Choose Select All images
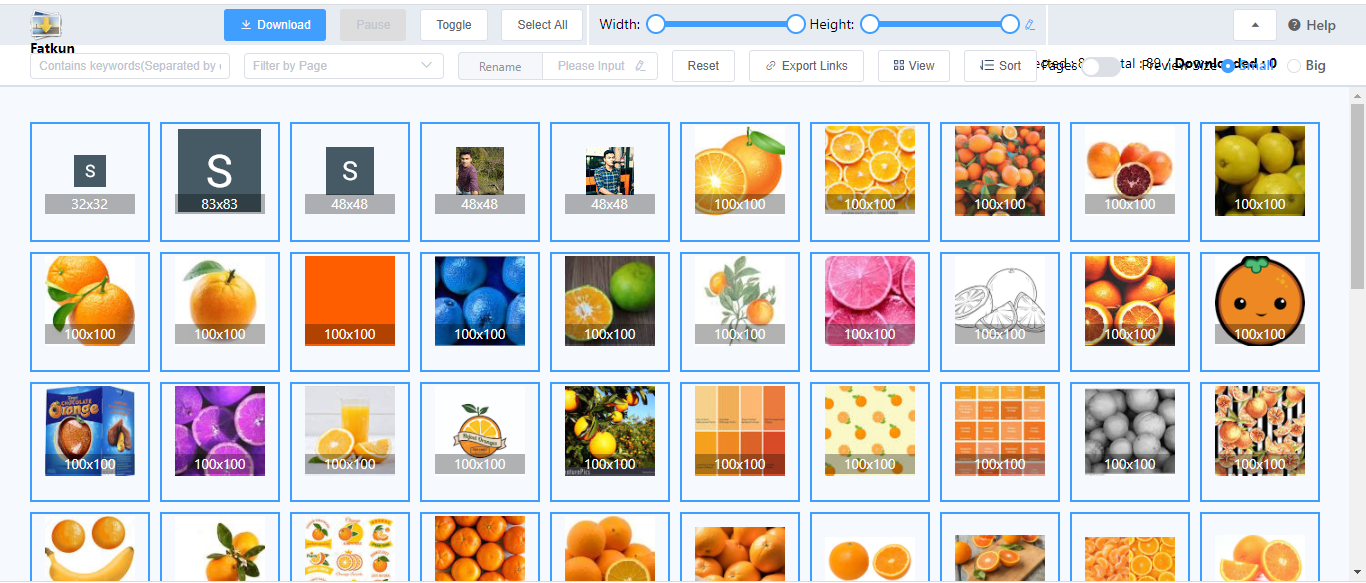The image size is (1366, 583). click(x=542, y=25)
